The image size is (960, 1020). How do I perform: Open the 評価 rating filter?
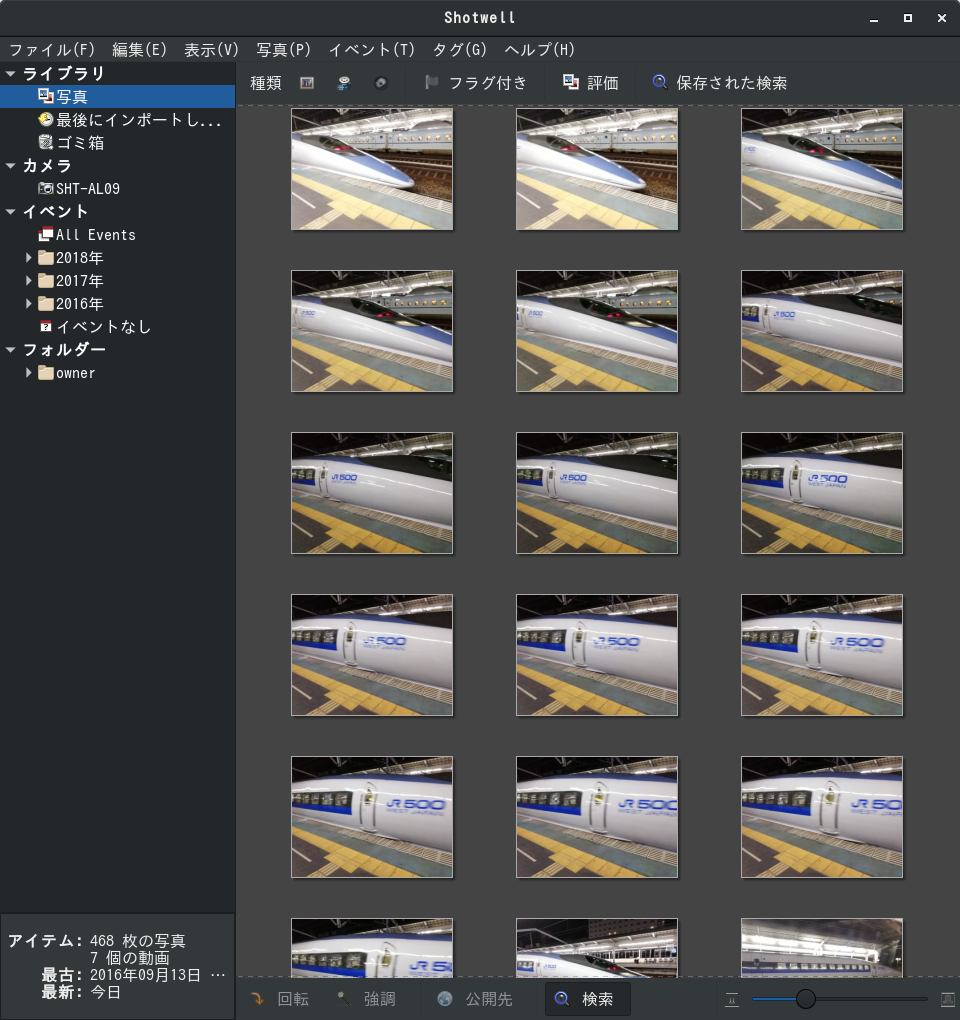pyautogui.click(x=591, y=83)
